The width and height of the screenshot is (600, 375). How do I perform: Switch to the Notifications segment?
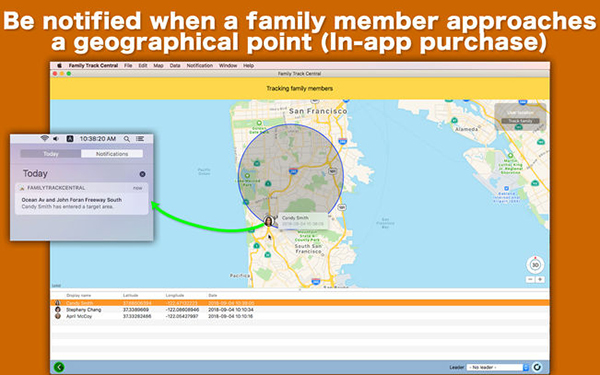(x=112, y=154)
